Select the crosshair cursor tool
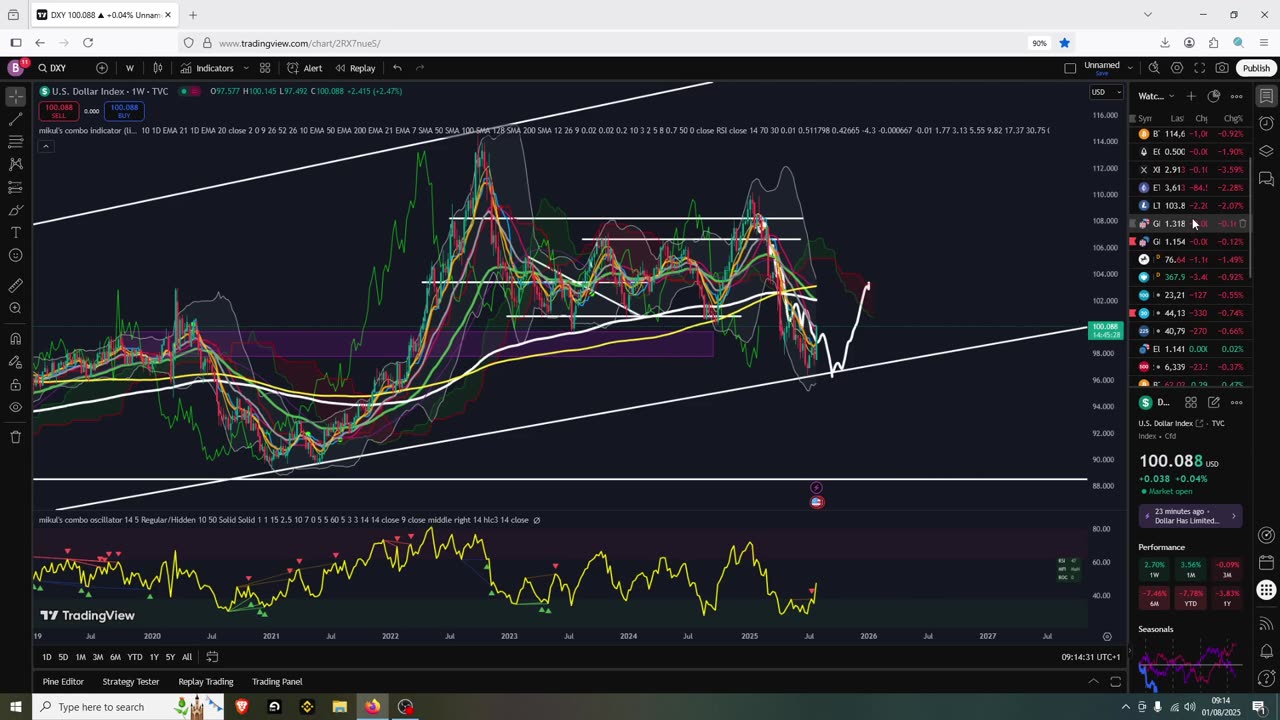The image size is (1280, 720). tap(15, 97)
